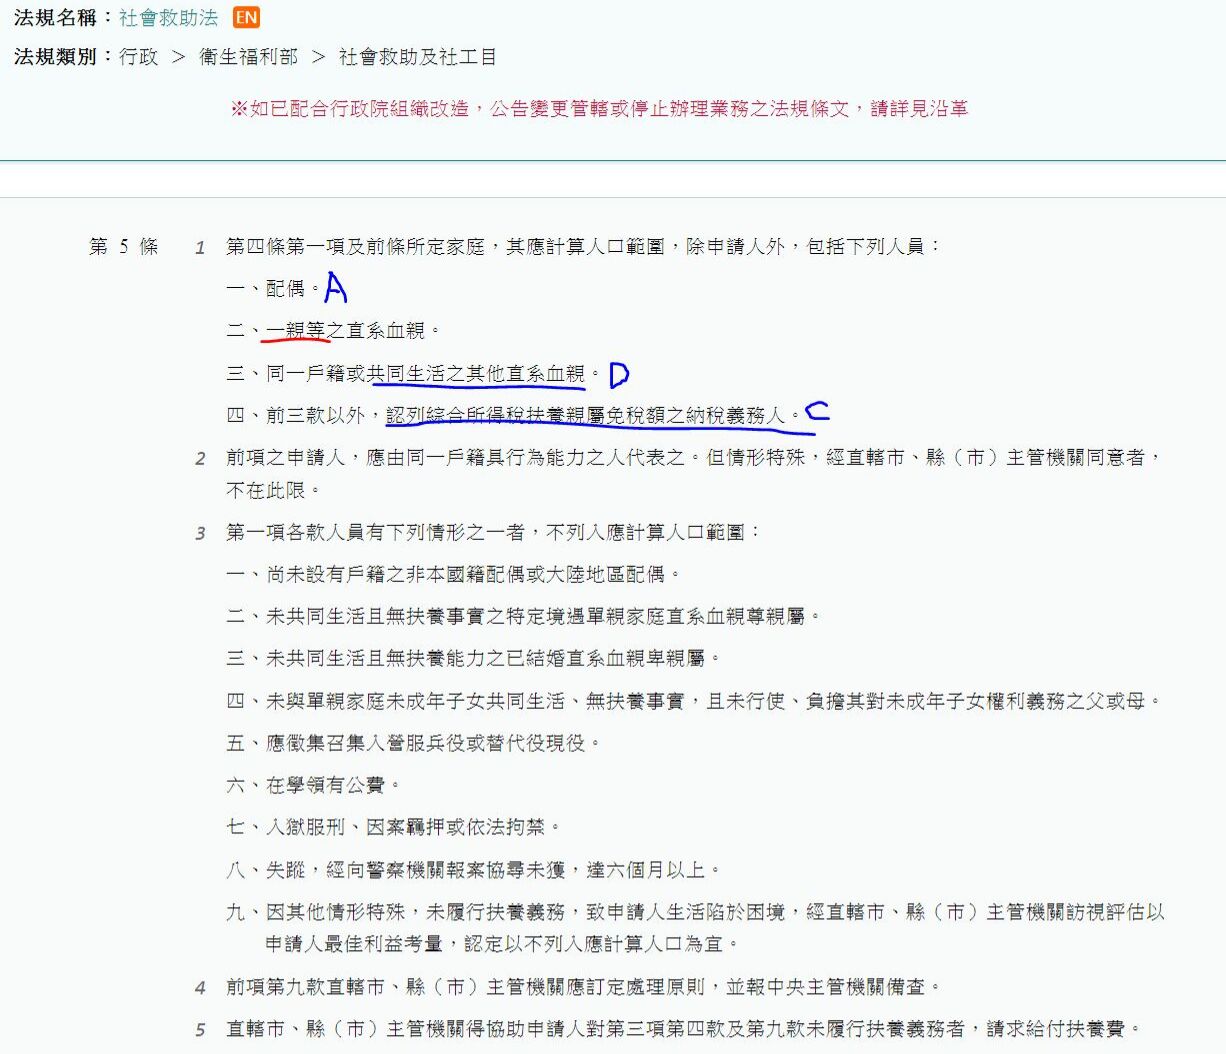
Task: Click paragraph number 4 beside 前項第九款
Action: tap(200, 988)
